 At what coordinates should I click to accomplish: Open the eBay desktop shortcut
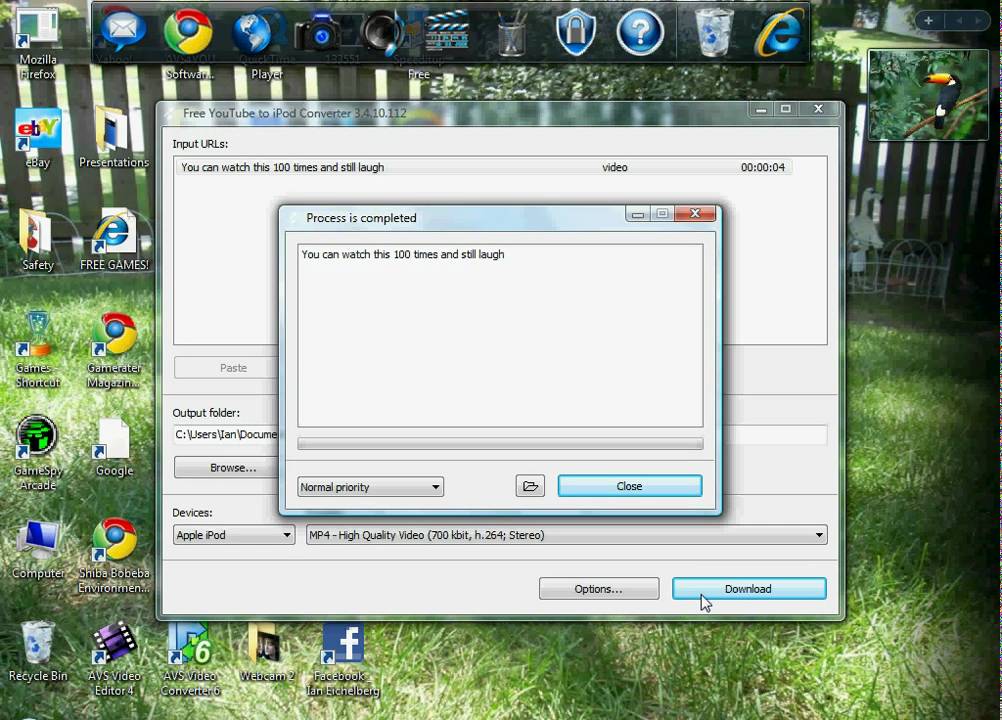(x=38, y=137)
